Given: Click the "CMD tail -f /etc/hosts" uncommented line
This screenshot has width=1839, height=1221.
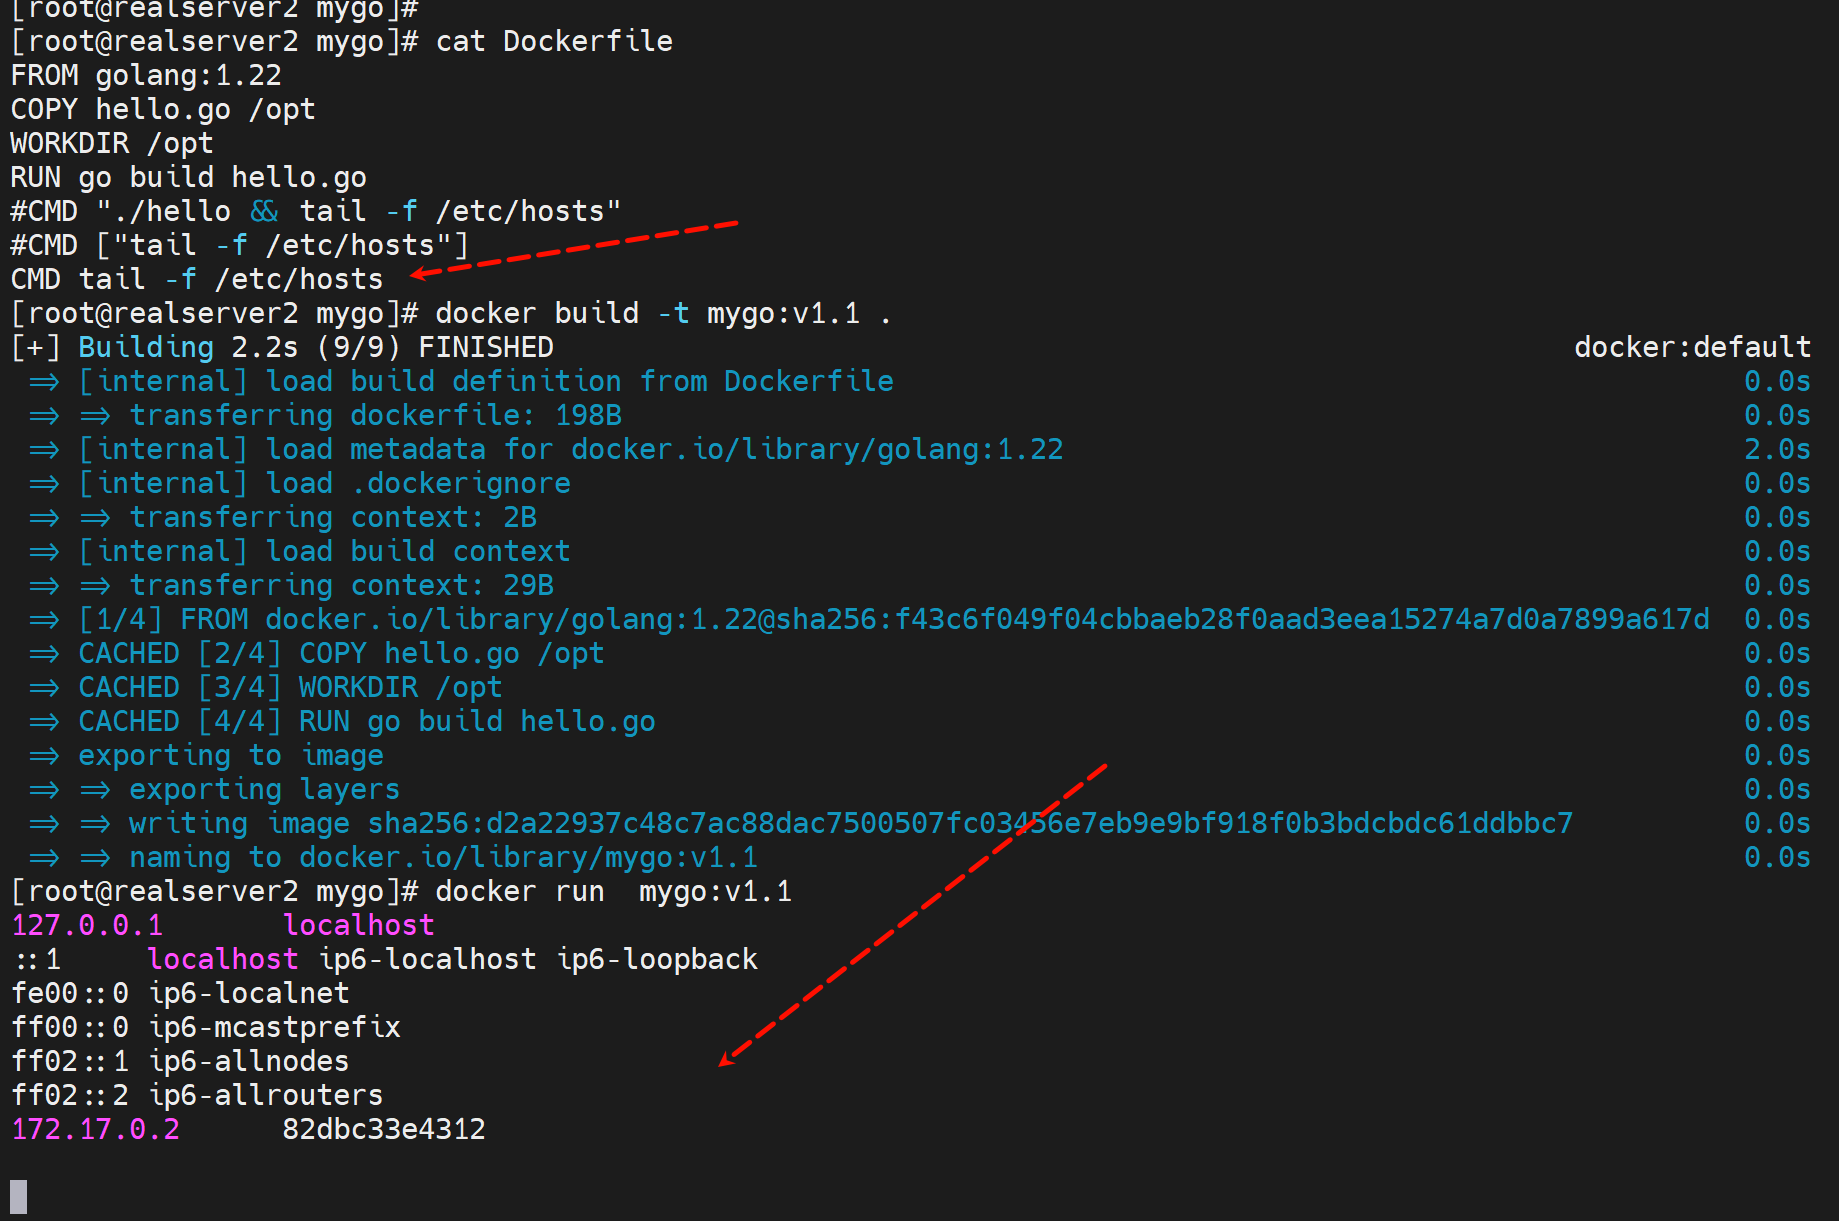Looking at the screenshot, I should point(197,280).
